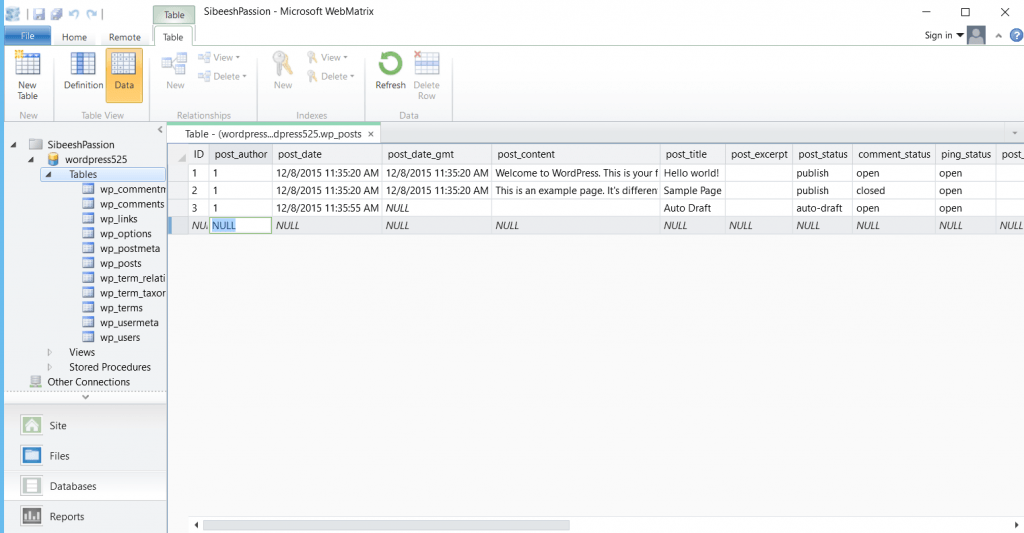Click the scroll left arrow
Screen dimensions: 1024x533
coord(196,525)
